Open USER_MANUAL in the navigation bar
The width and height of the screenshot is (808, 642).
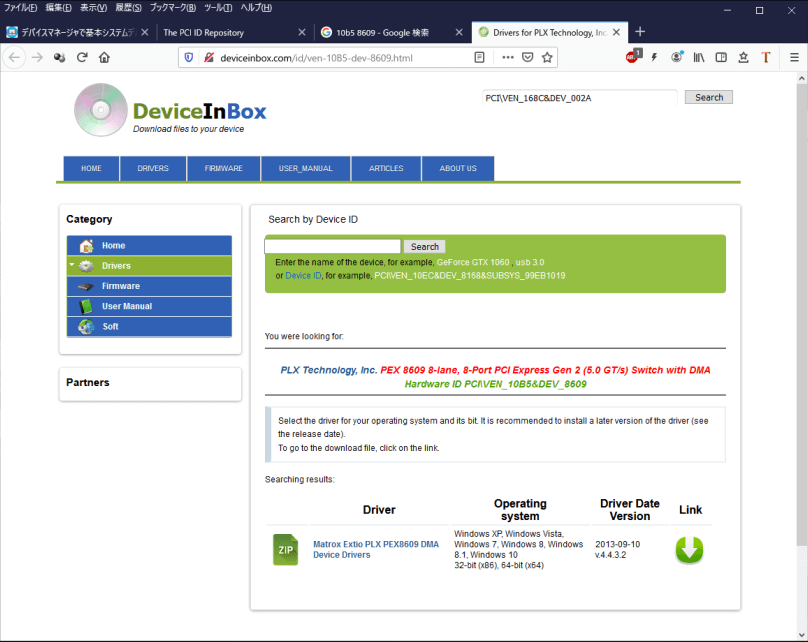coord(306,168)
